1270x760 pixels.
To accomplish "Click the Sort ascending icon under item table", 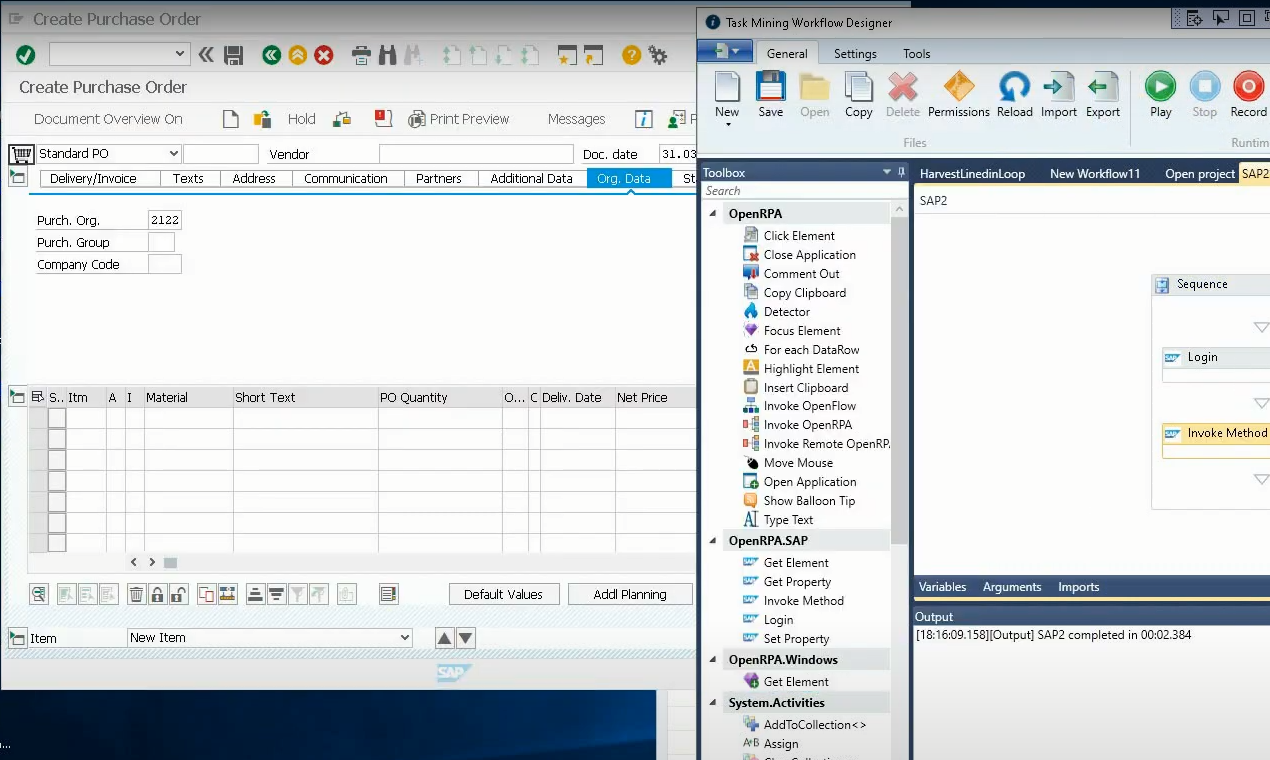I will [255, 594].
